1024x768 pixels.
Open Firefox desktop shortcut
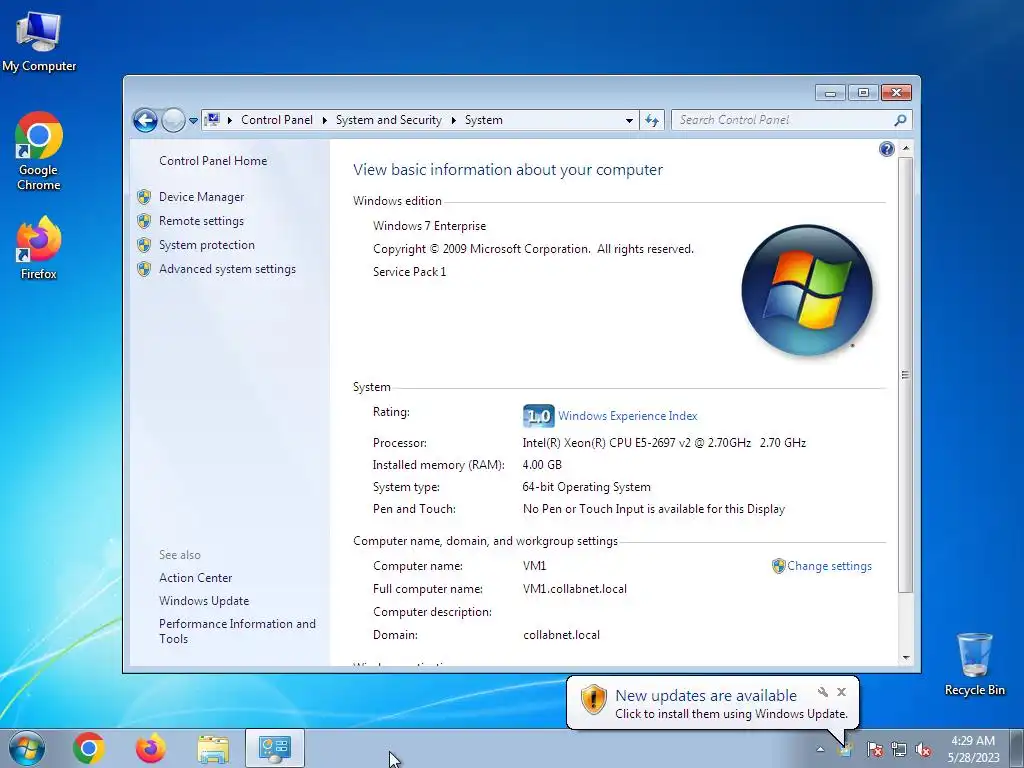coord(39,248)
